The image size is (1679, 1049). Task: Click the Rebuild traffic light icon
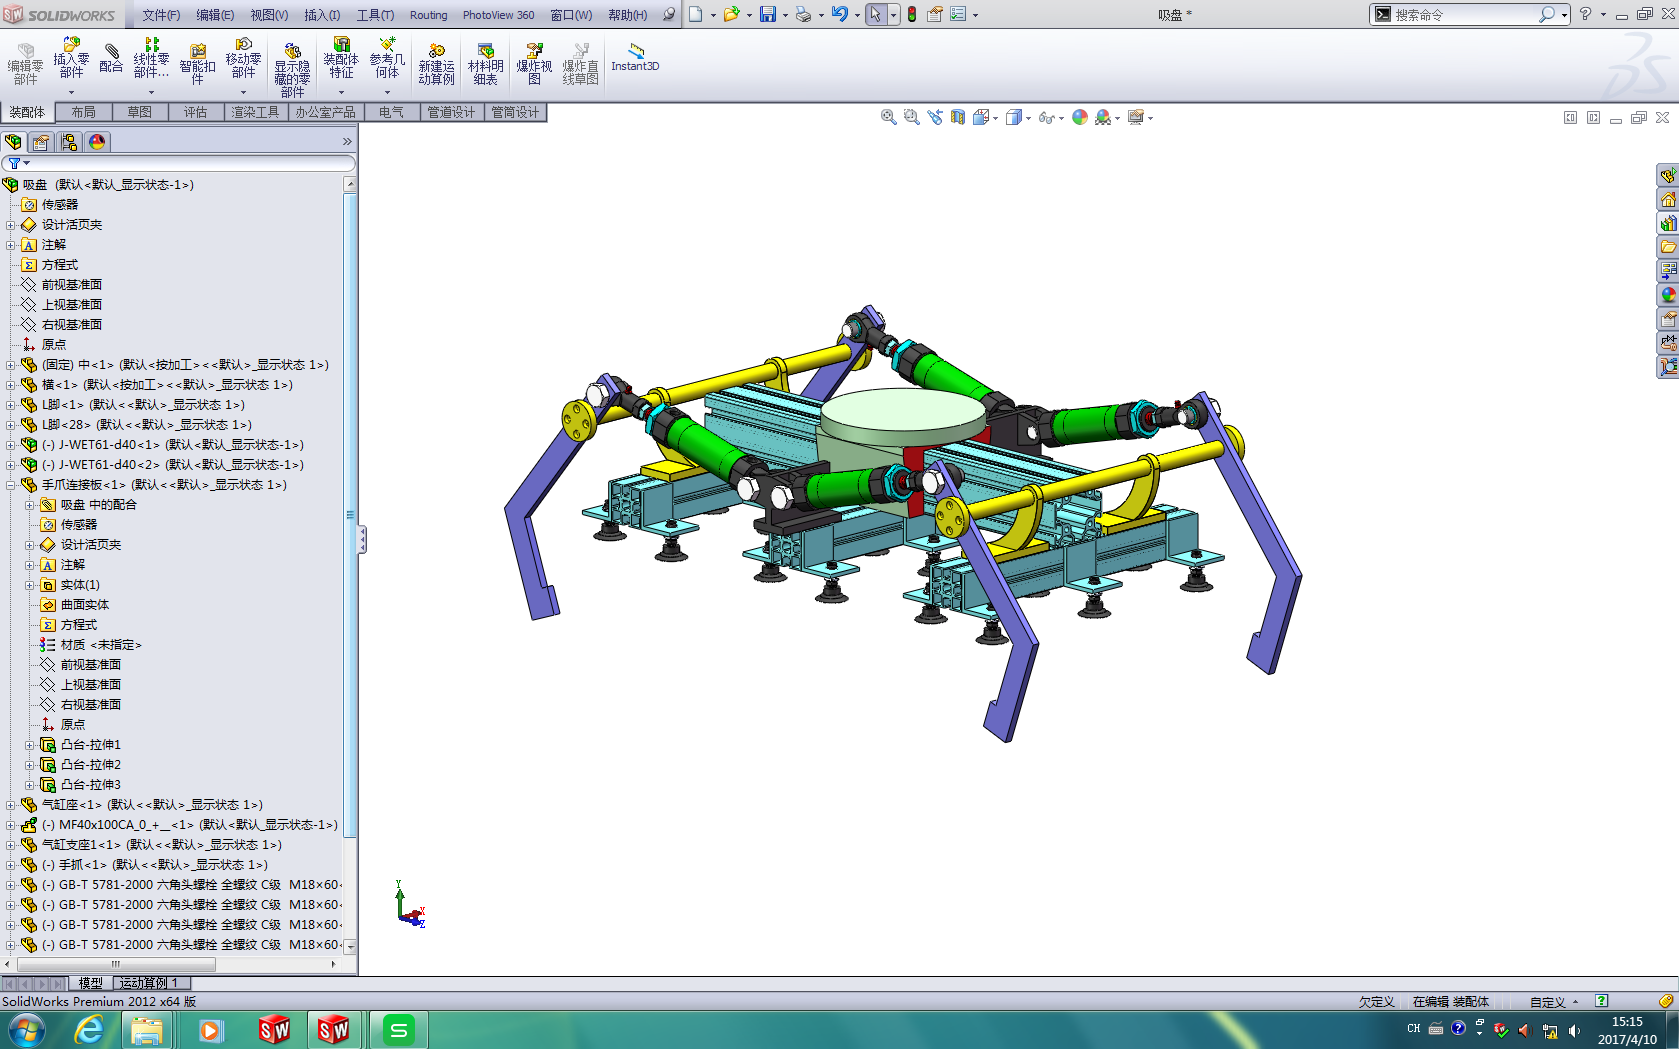coord(912,14)
